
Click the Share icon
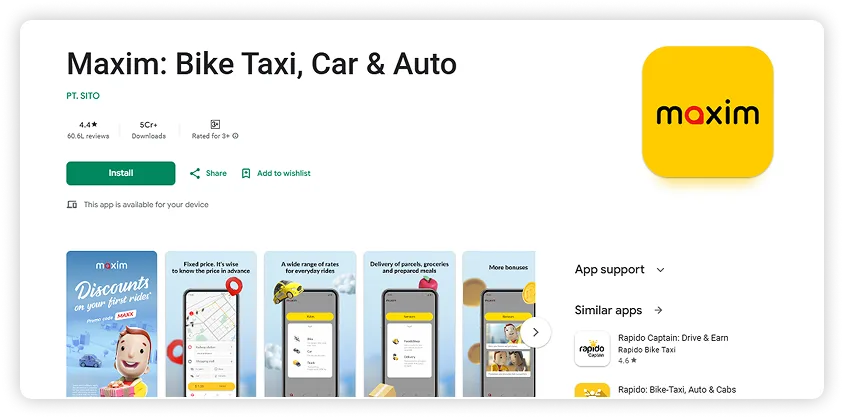click(196, 173)
